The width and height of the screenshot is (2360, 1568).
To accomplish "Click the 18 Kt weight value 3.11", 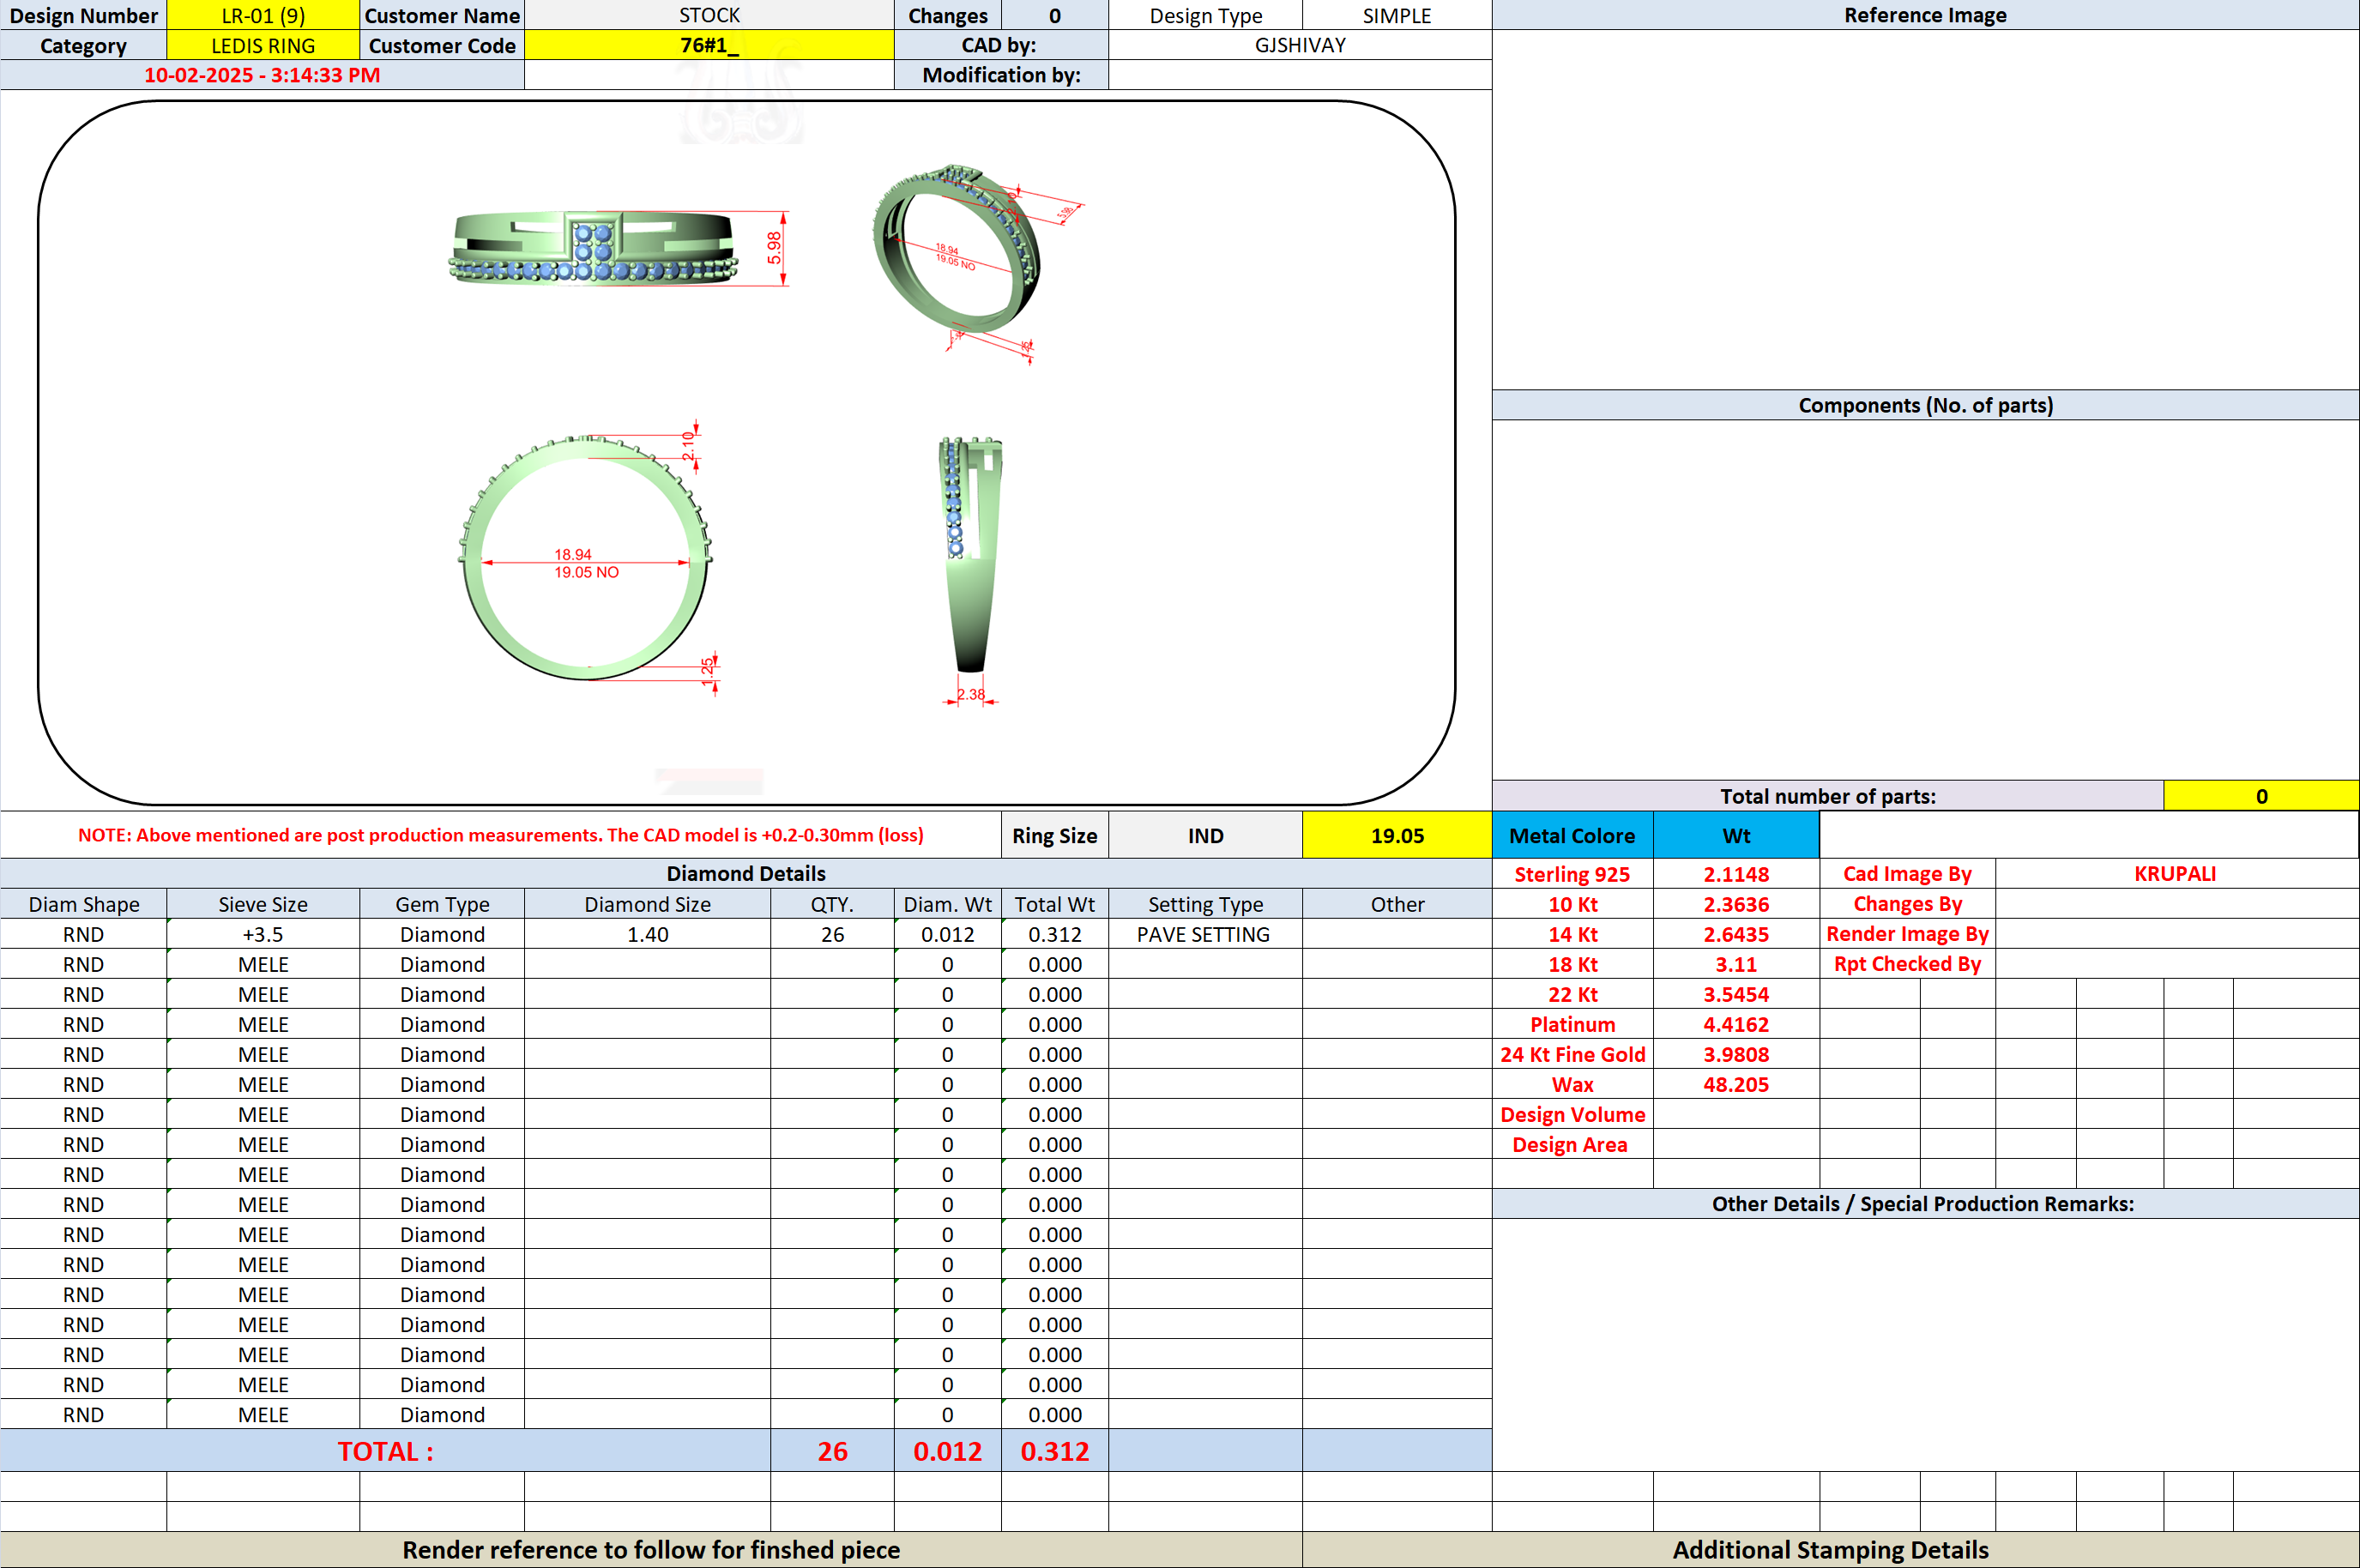I will tap(1736, 964).
